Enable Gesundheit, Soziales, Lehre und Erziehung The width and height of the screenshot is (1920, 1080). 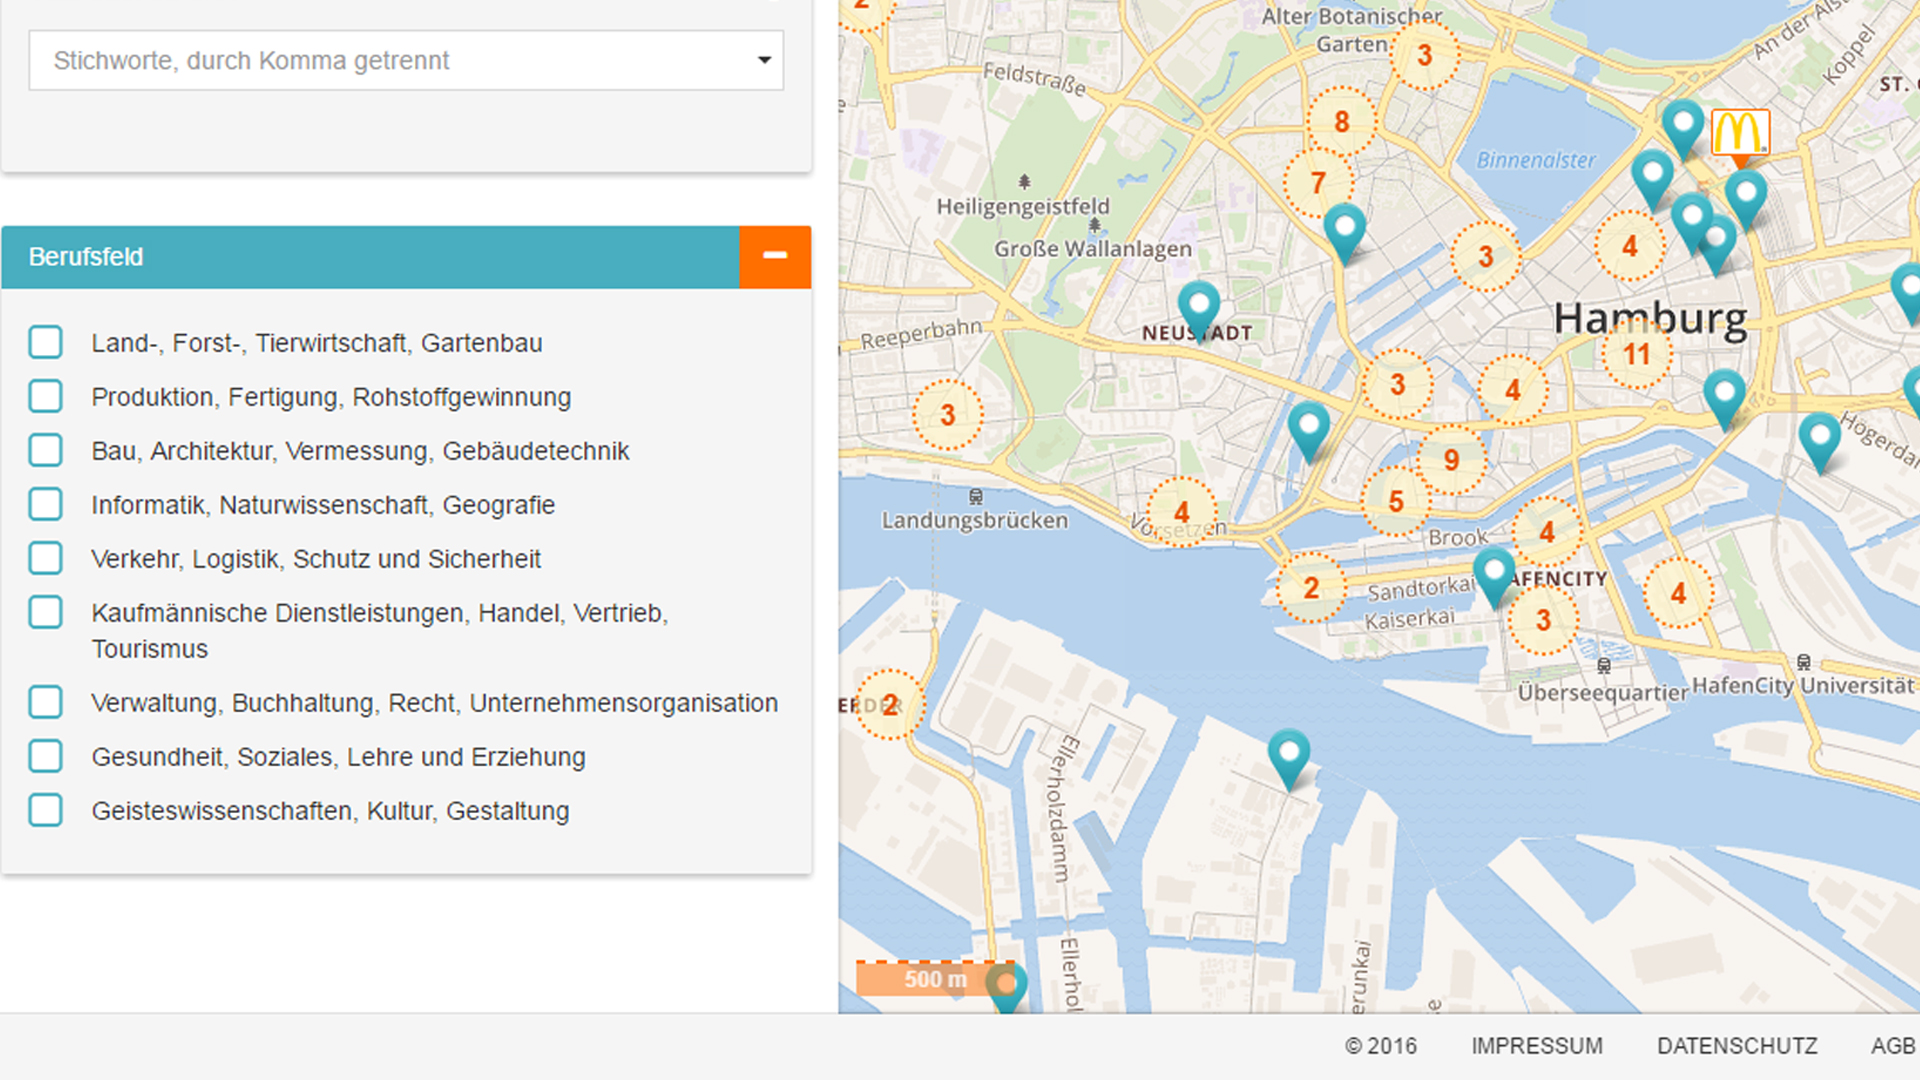click(x=46, y=757)
